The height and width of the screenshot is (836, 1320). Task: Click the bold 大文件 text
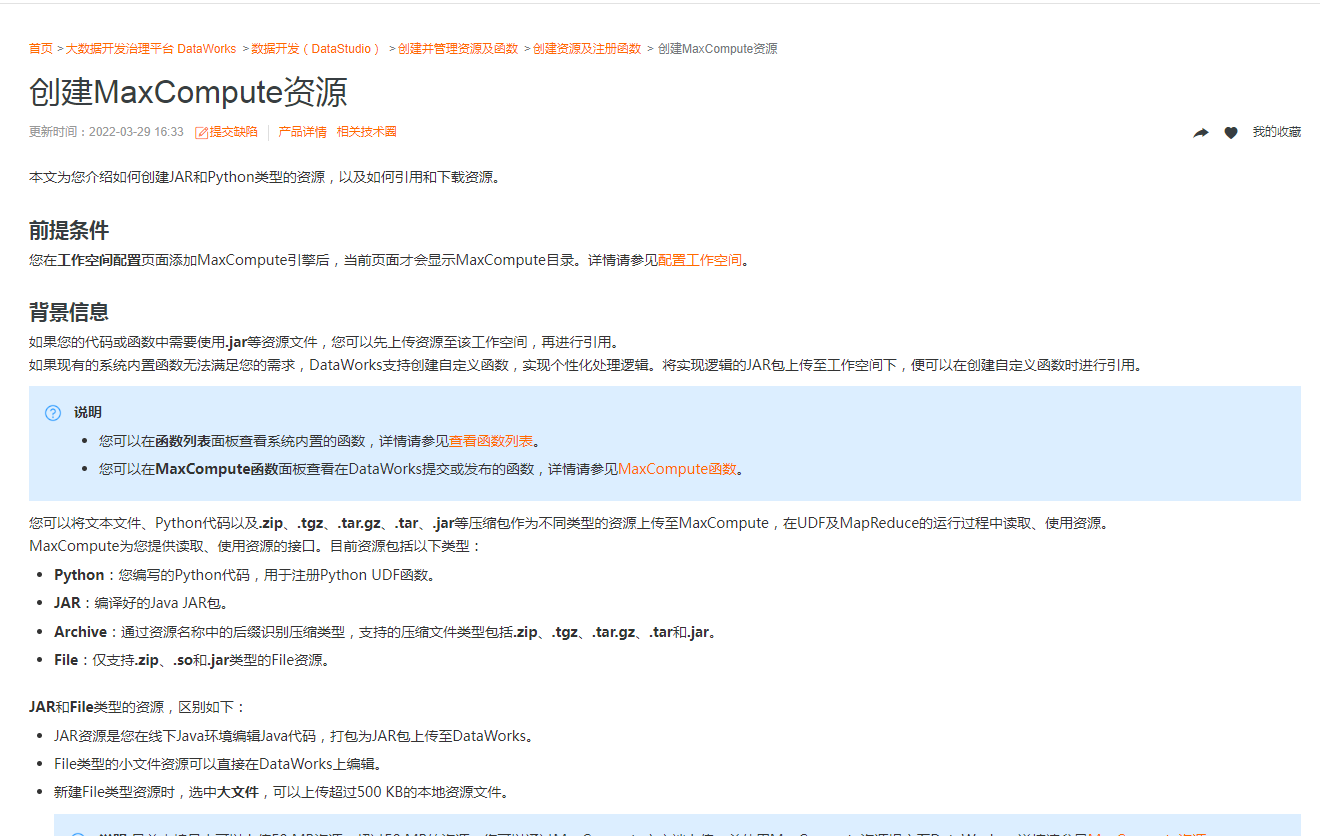click(x=238, y=792)
